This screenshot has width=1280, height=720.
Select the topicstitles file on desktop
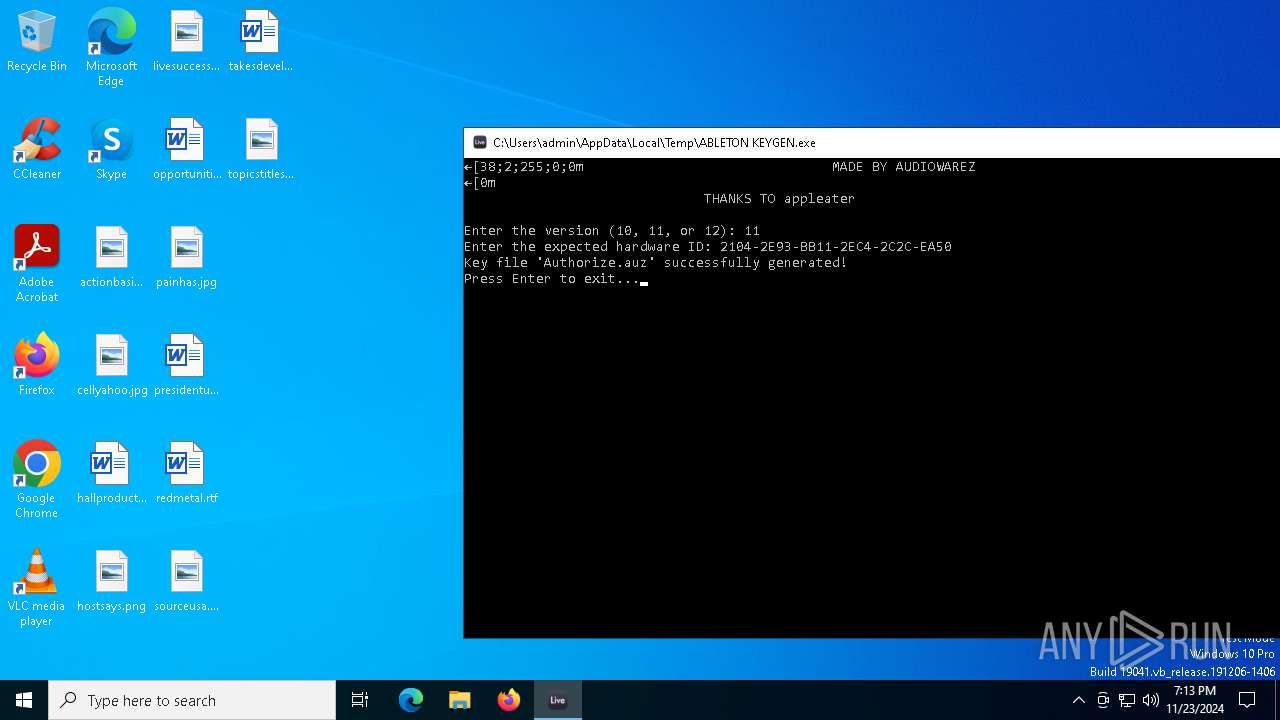(260, 150)
